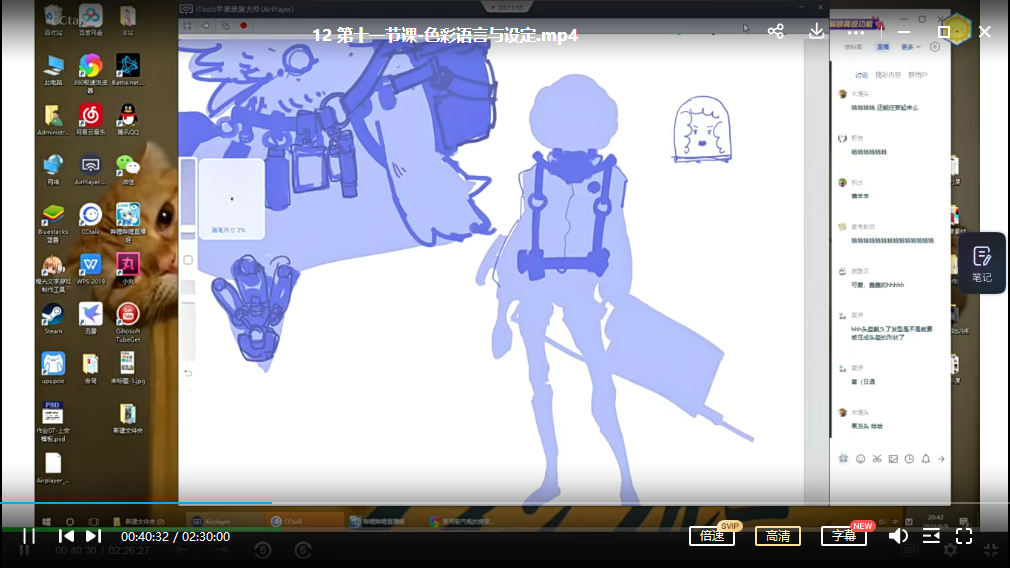Mute the player volume speaker icon
Image resolution: width=1010 pixels, height=568 pixels.
[x=898, y=536]
